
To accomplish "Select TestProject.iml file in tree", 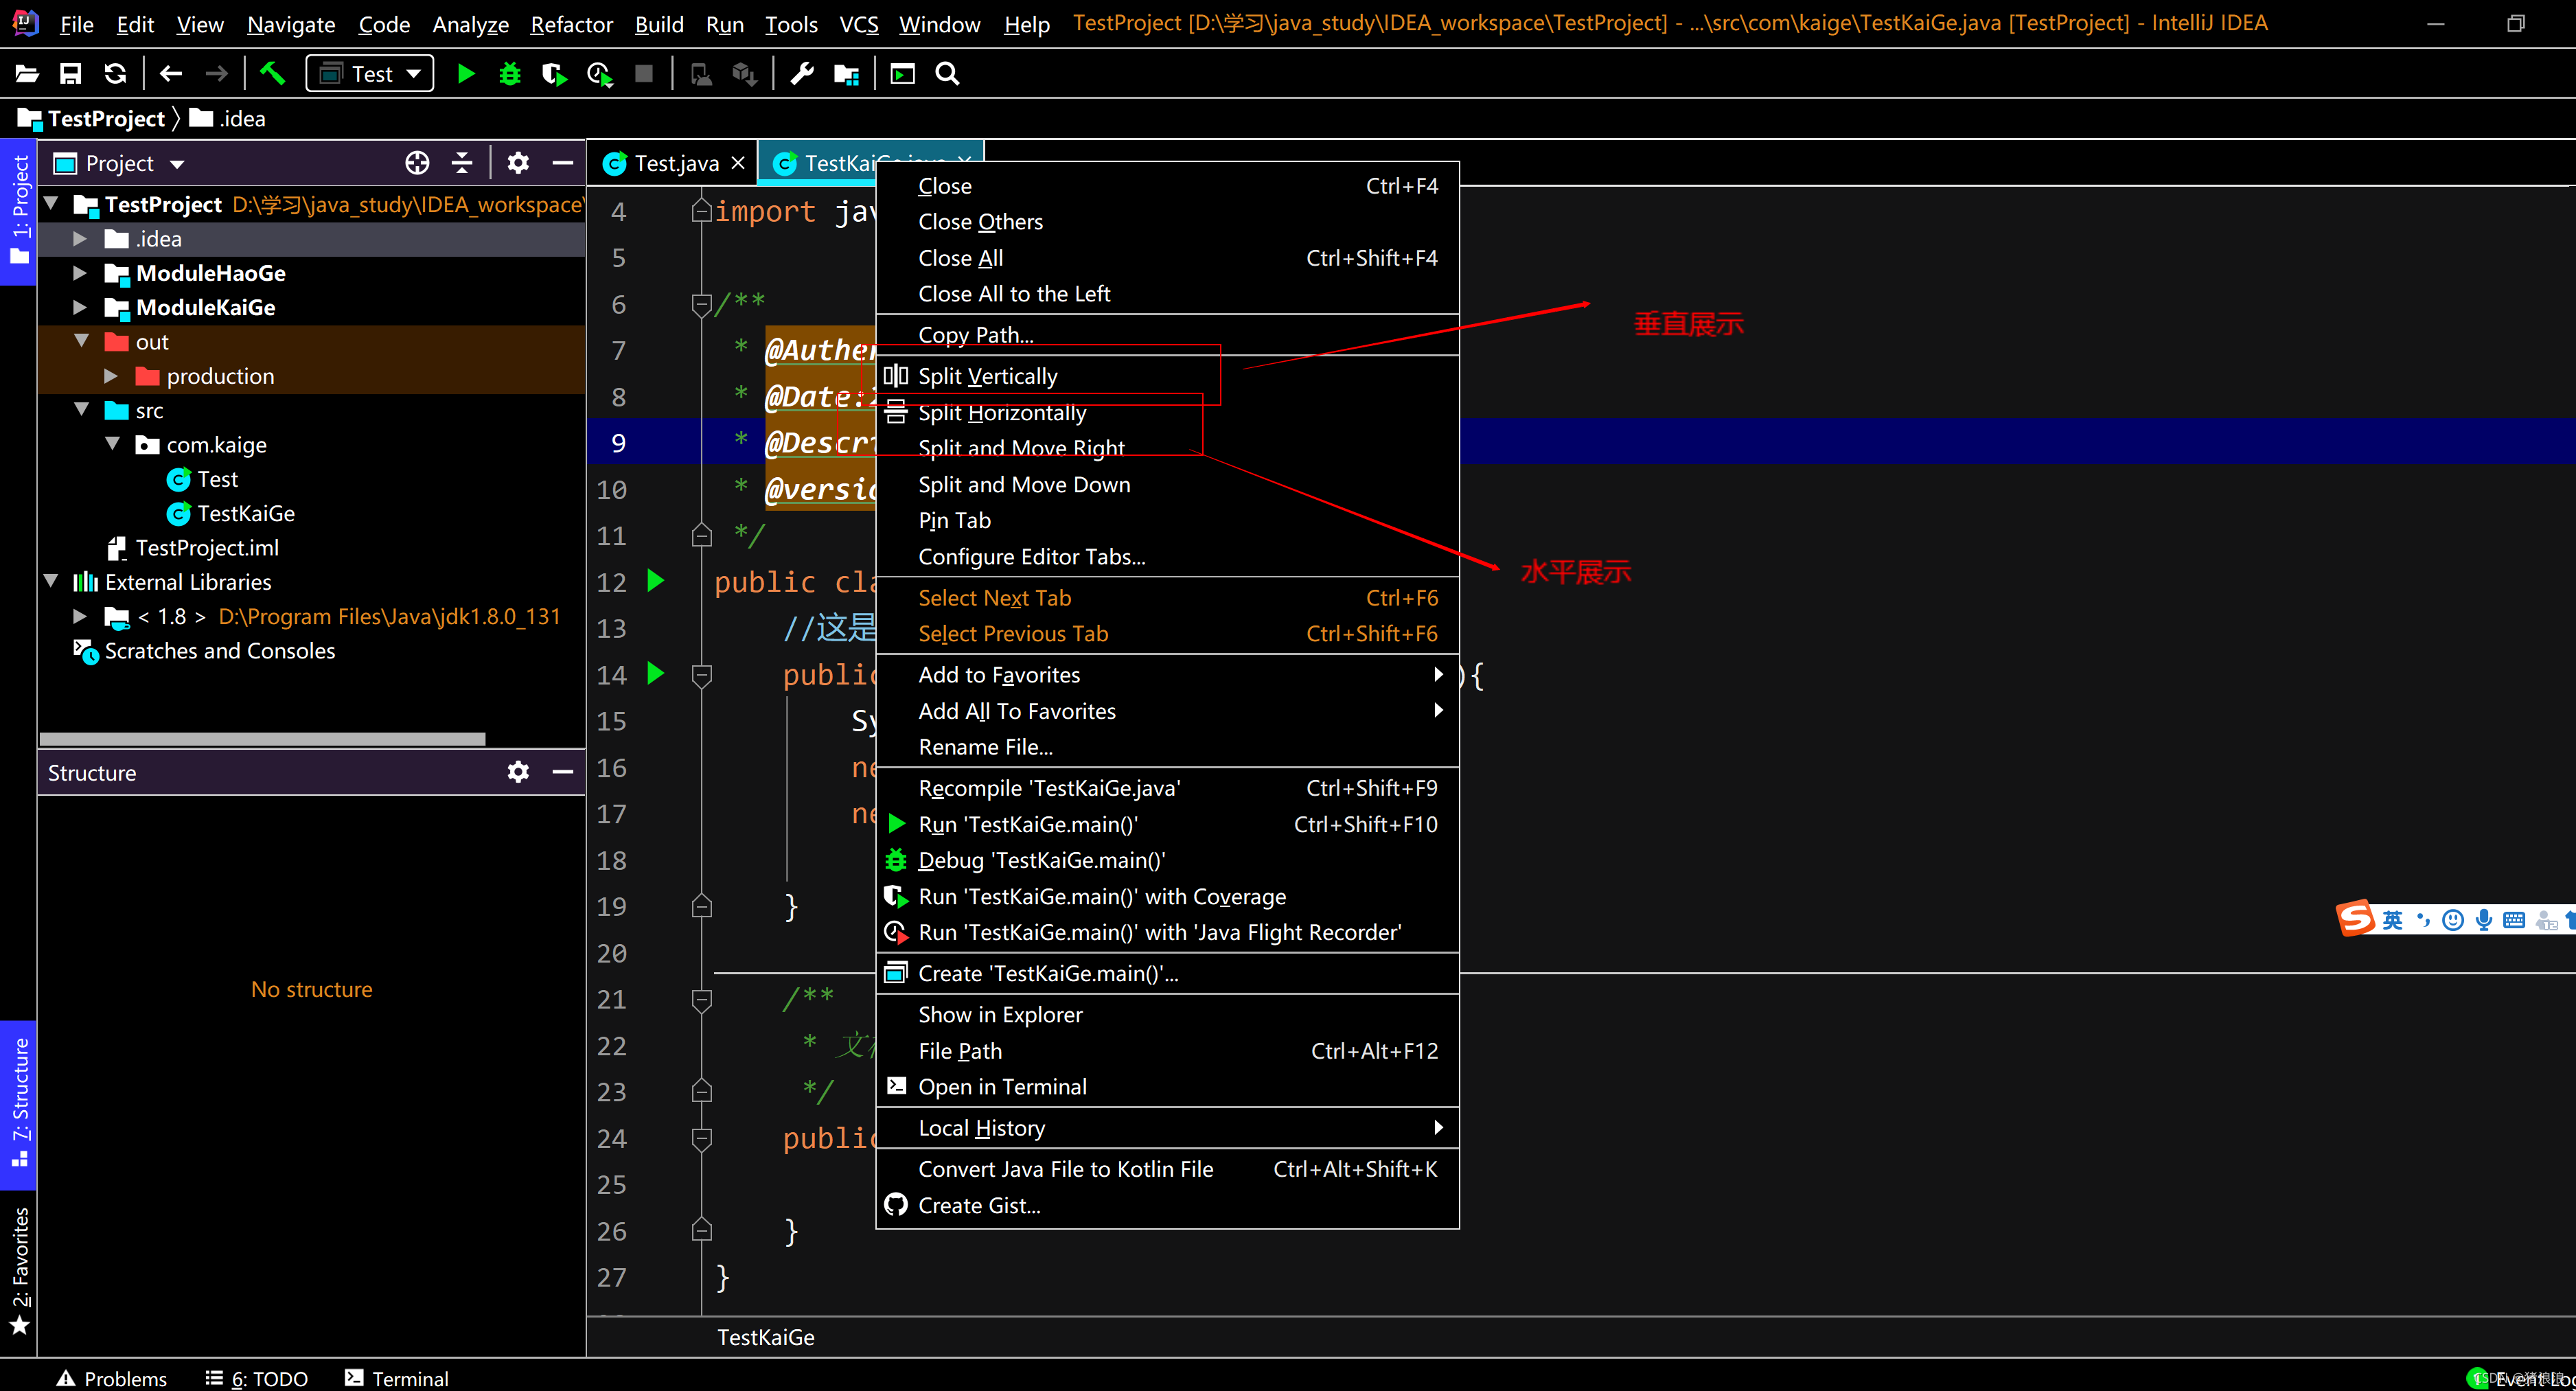I will point(207,547).
